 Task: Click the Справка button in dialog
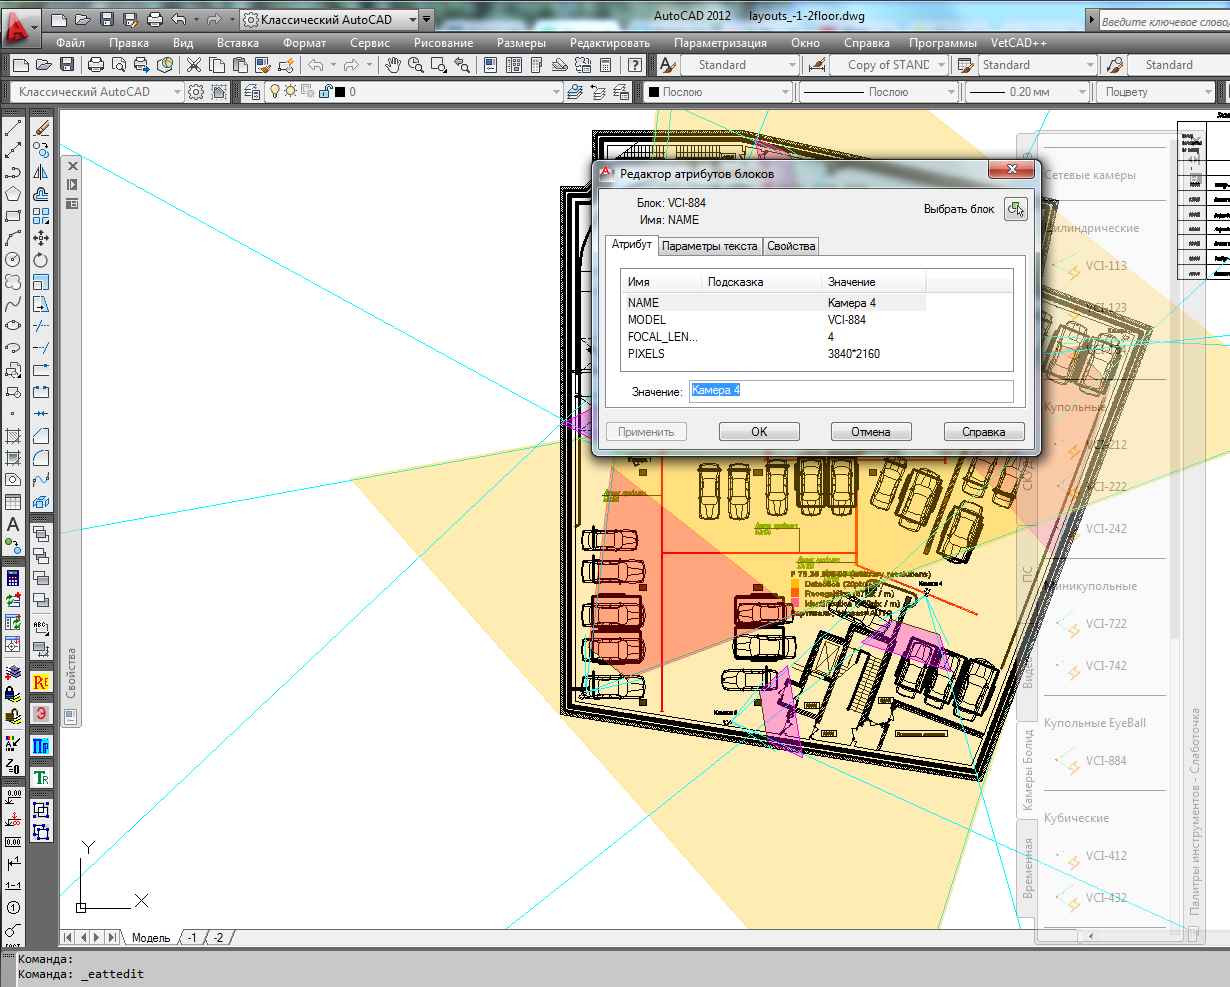point(984,432)
